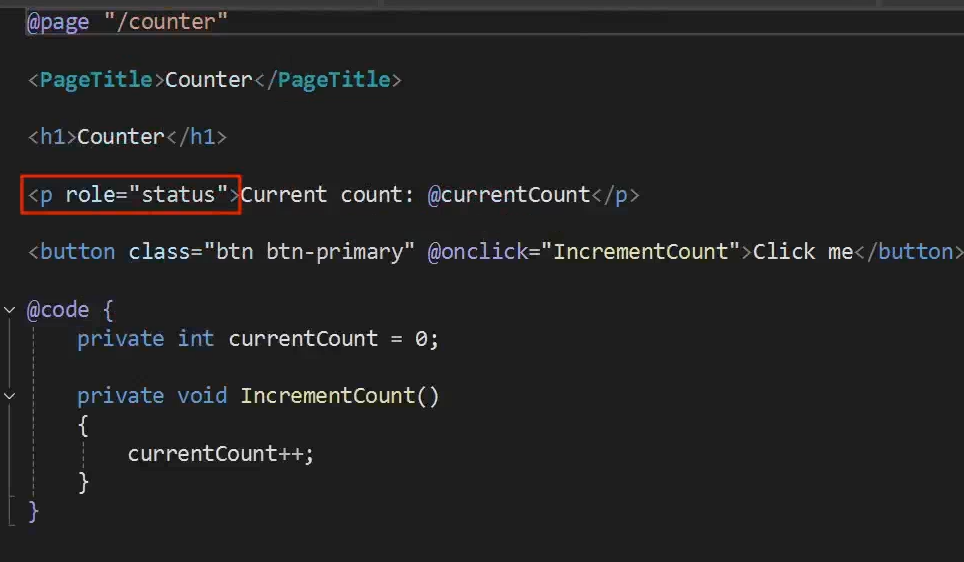Click the class="btn btn-primary" attribute
Screen dimensions: 964x562
pyautogui.click(x=271, y=252)
